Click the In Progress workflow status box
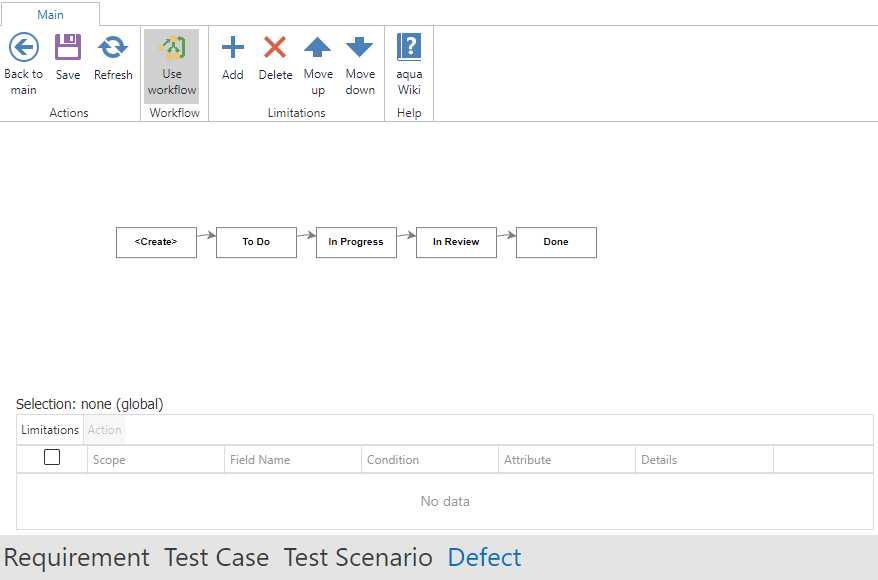Viewport: 878px width, 580px height. coord(356,242)
